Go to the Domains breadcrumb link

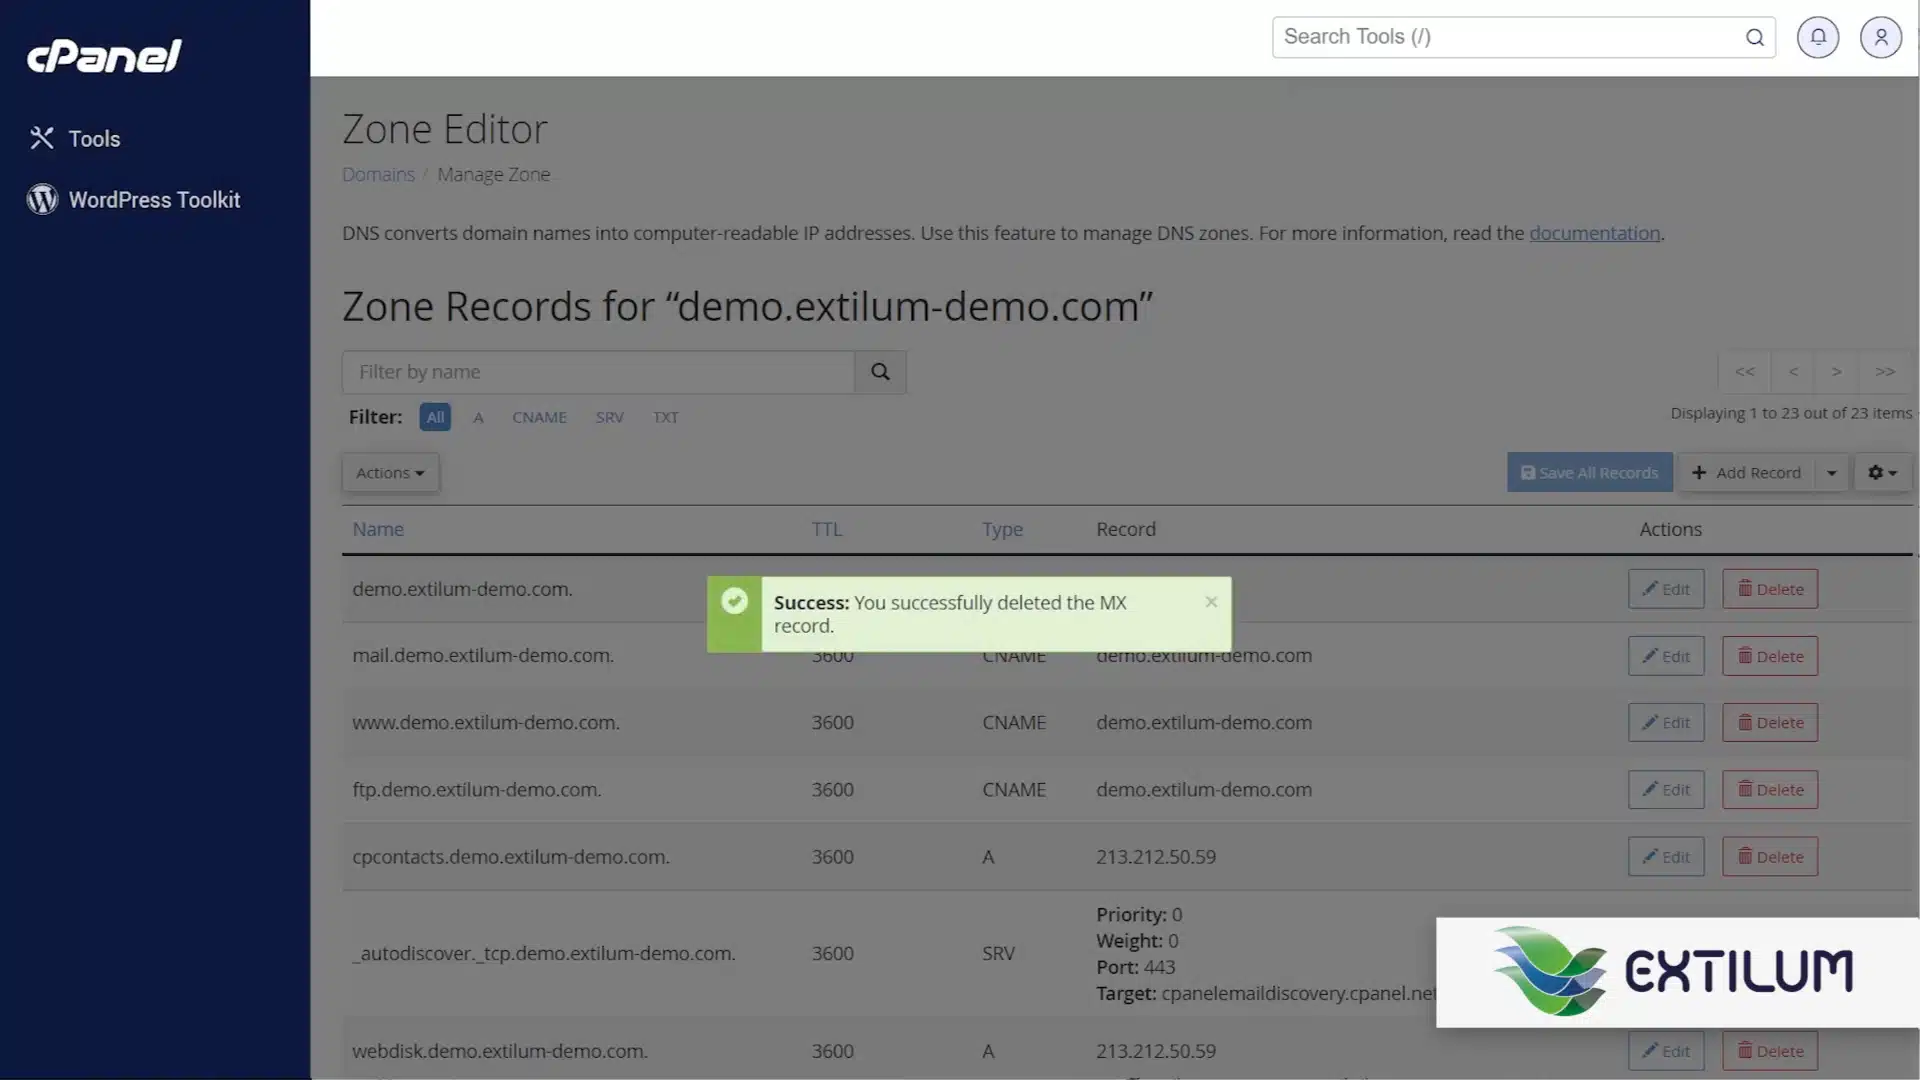click(x=378, y=174)
